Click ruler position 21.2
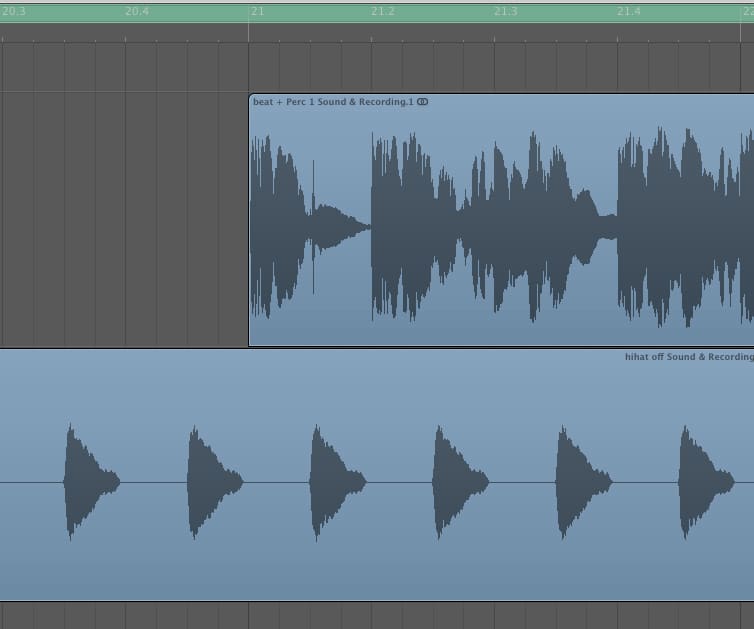The image size is (754, 629). click(x=383, y=11)
